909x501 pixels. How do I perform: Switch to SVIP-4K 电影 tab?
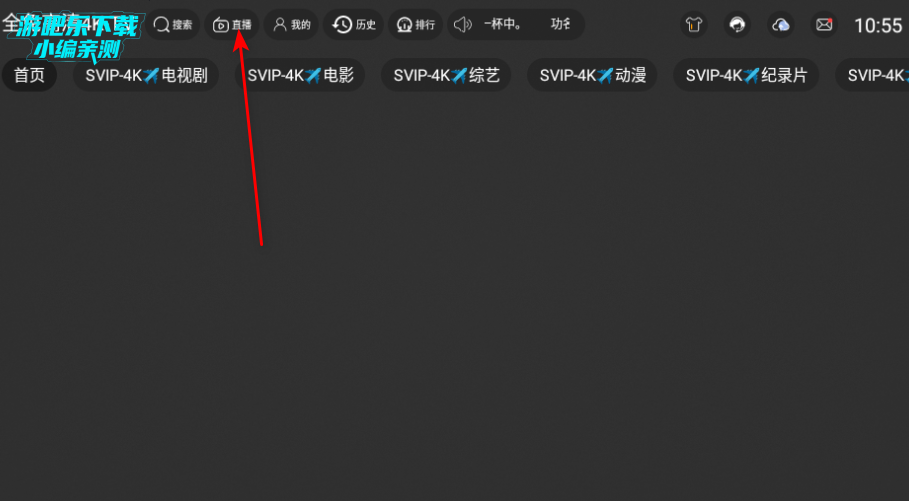[x=300, y=75]
